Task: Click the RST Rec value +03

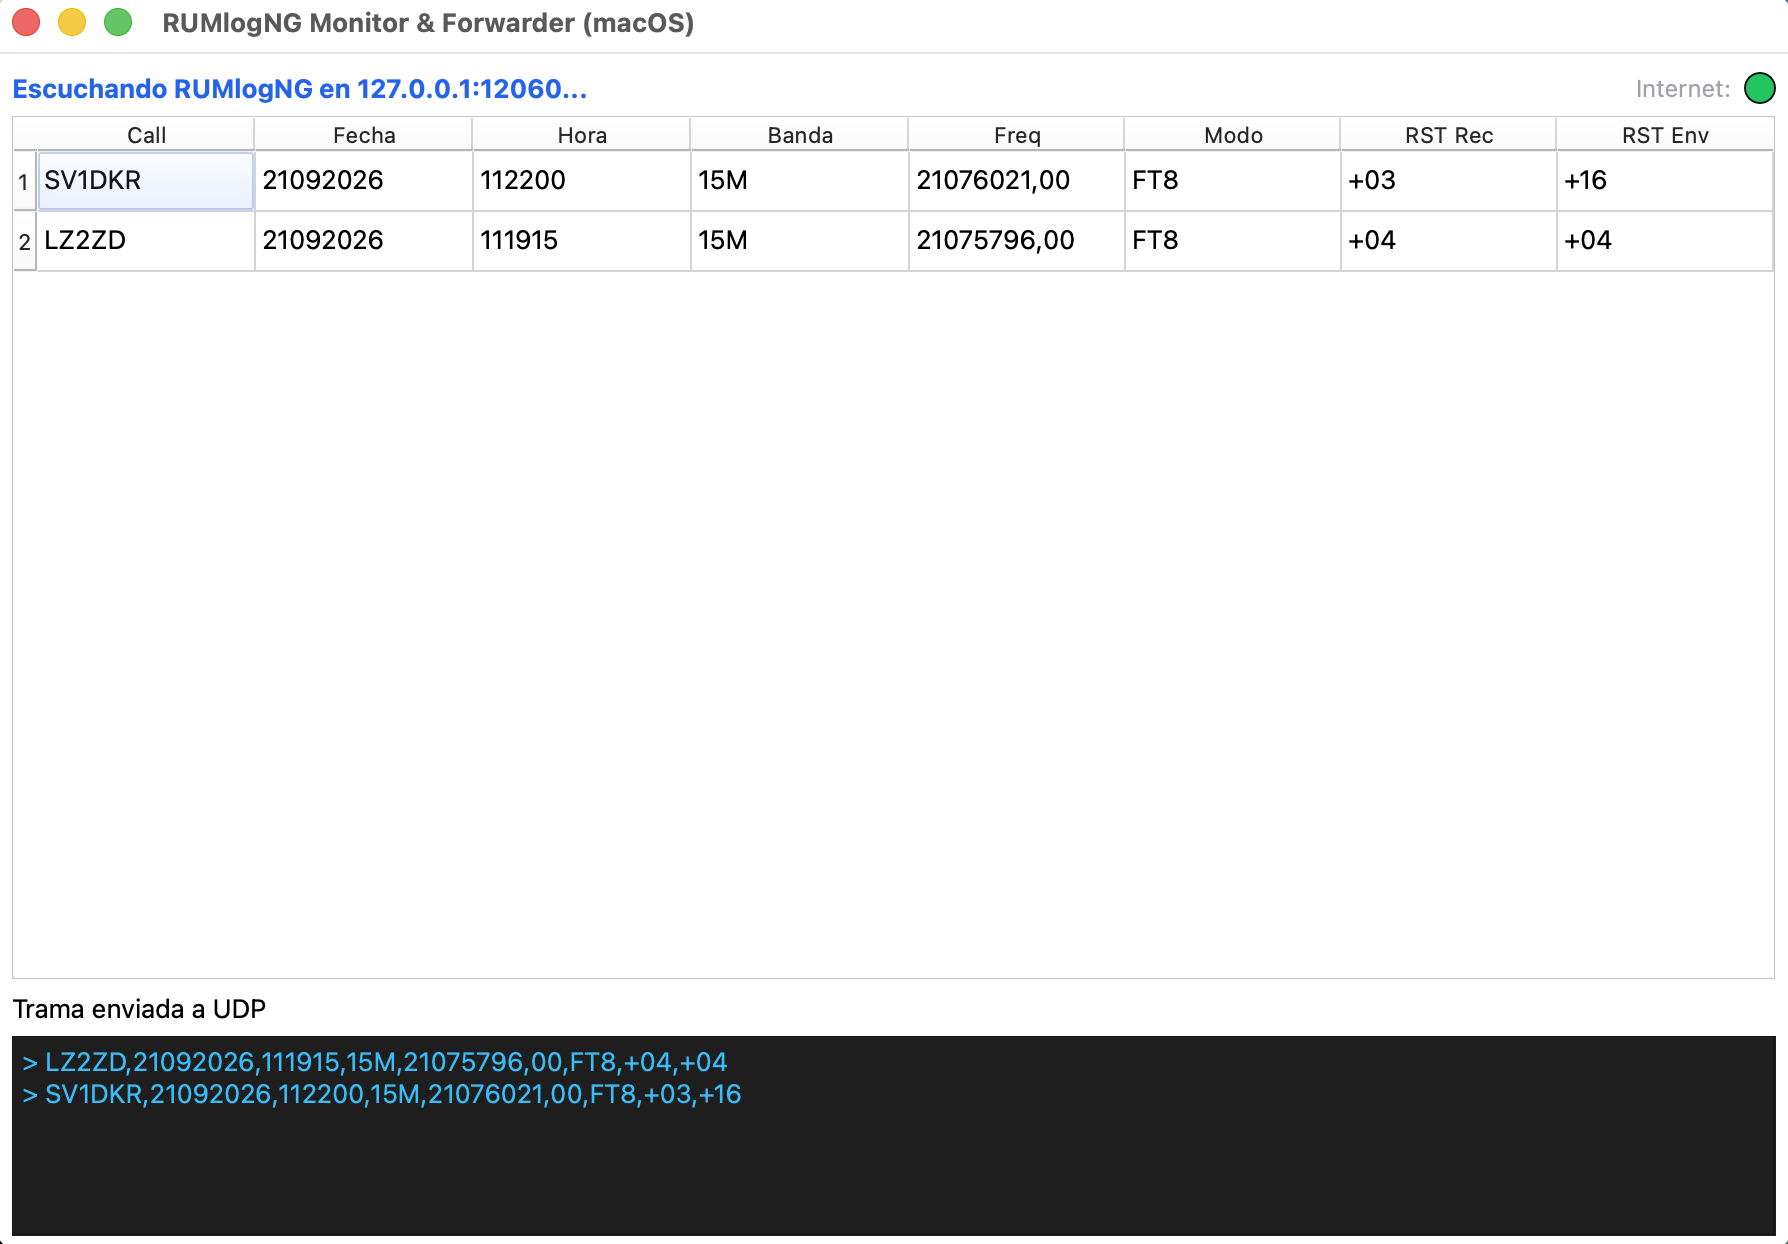Action: [x=1449, y=181]
